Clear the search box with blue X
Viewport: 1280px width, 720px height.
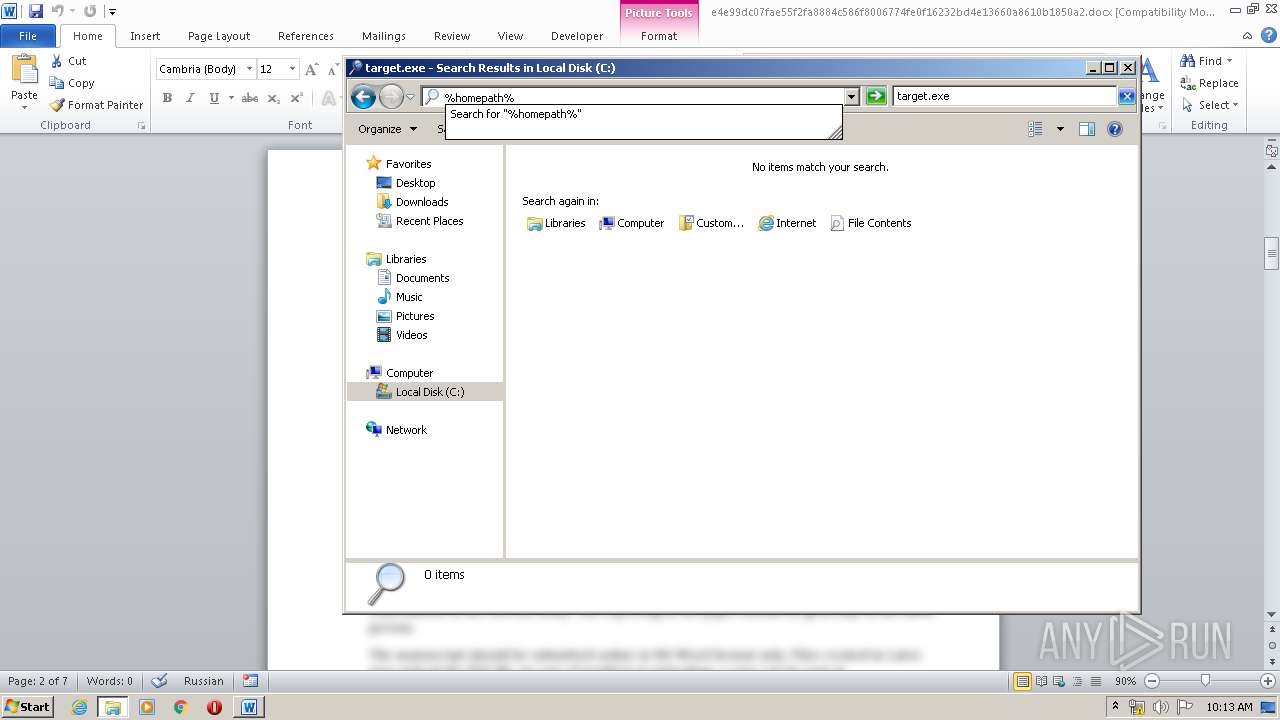click(x=1126, y=96)
